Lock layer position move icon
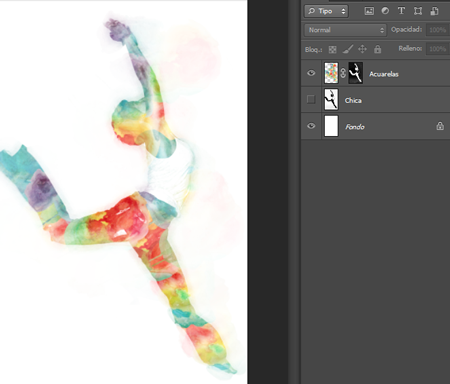Image resolution: width=450 pixels, height=384 pixels. point(362,49)
